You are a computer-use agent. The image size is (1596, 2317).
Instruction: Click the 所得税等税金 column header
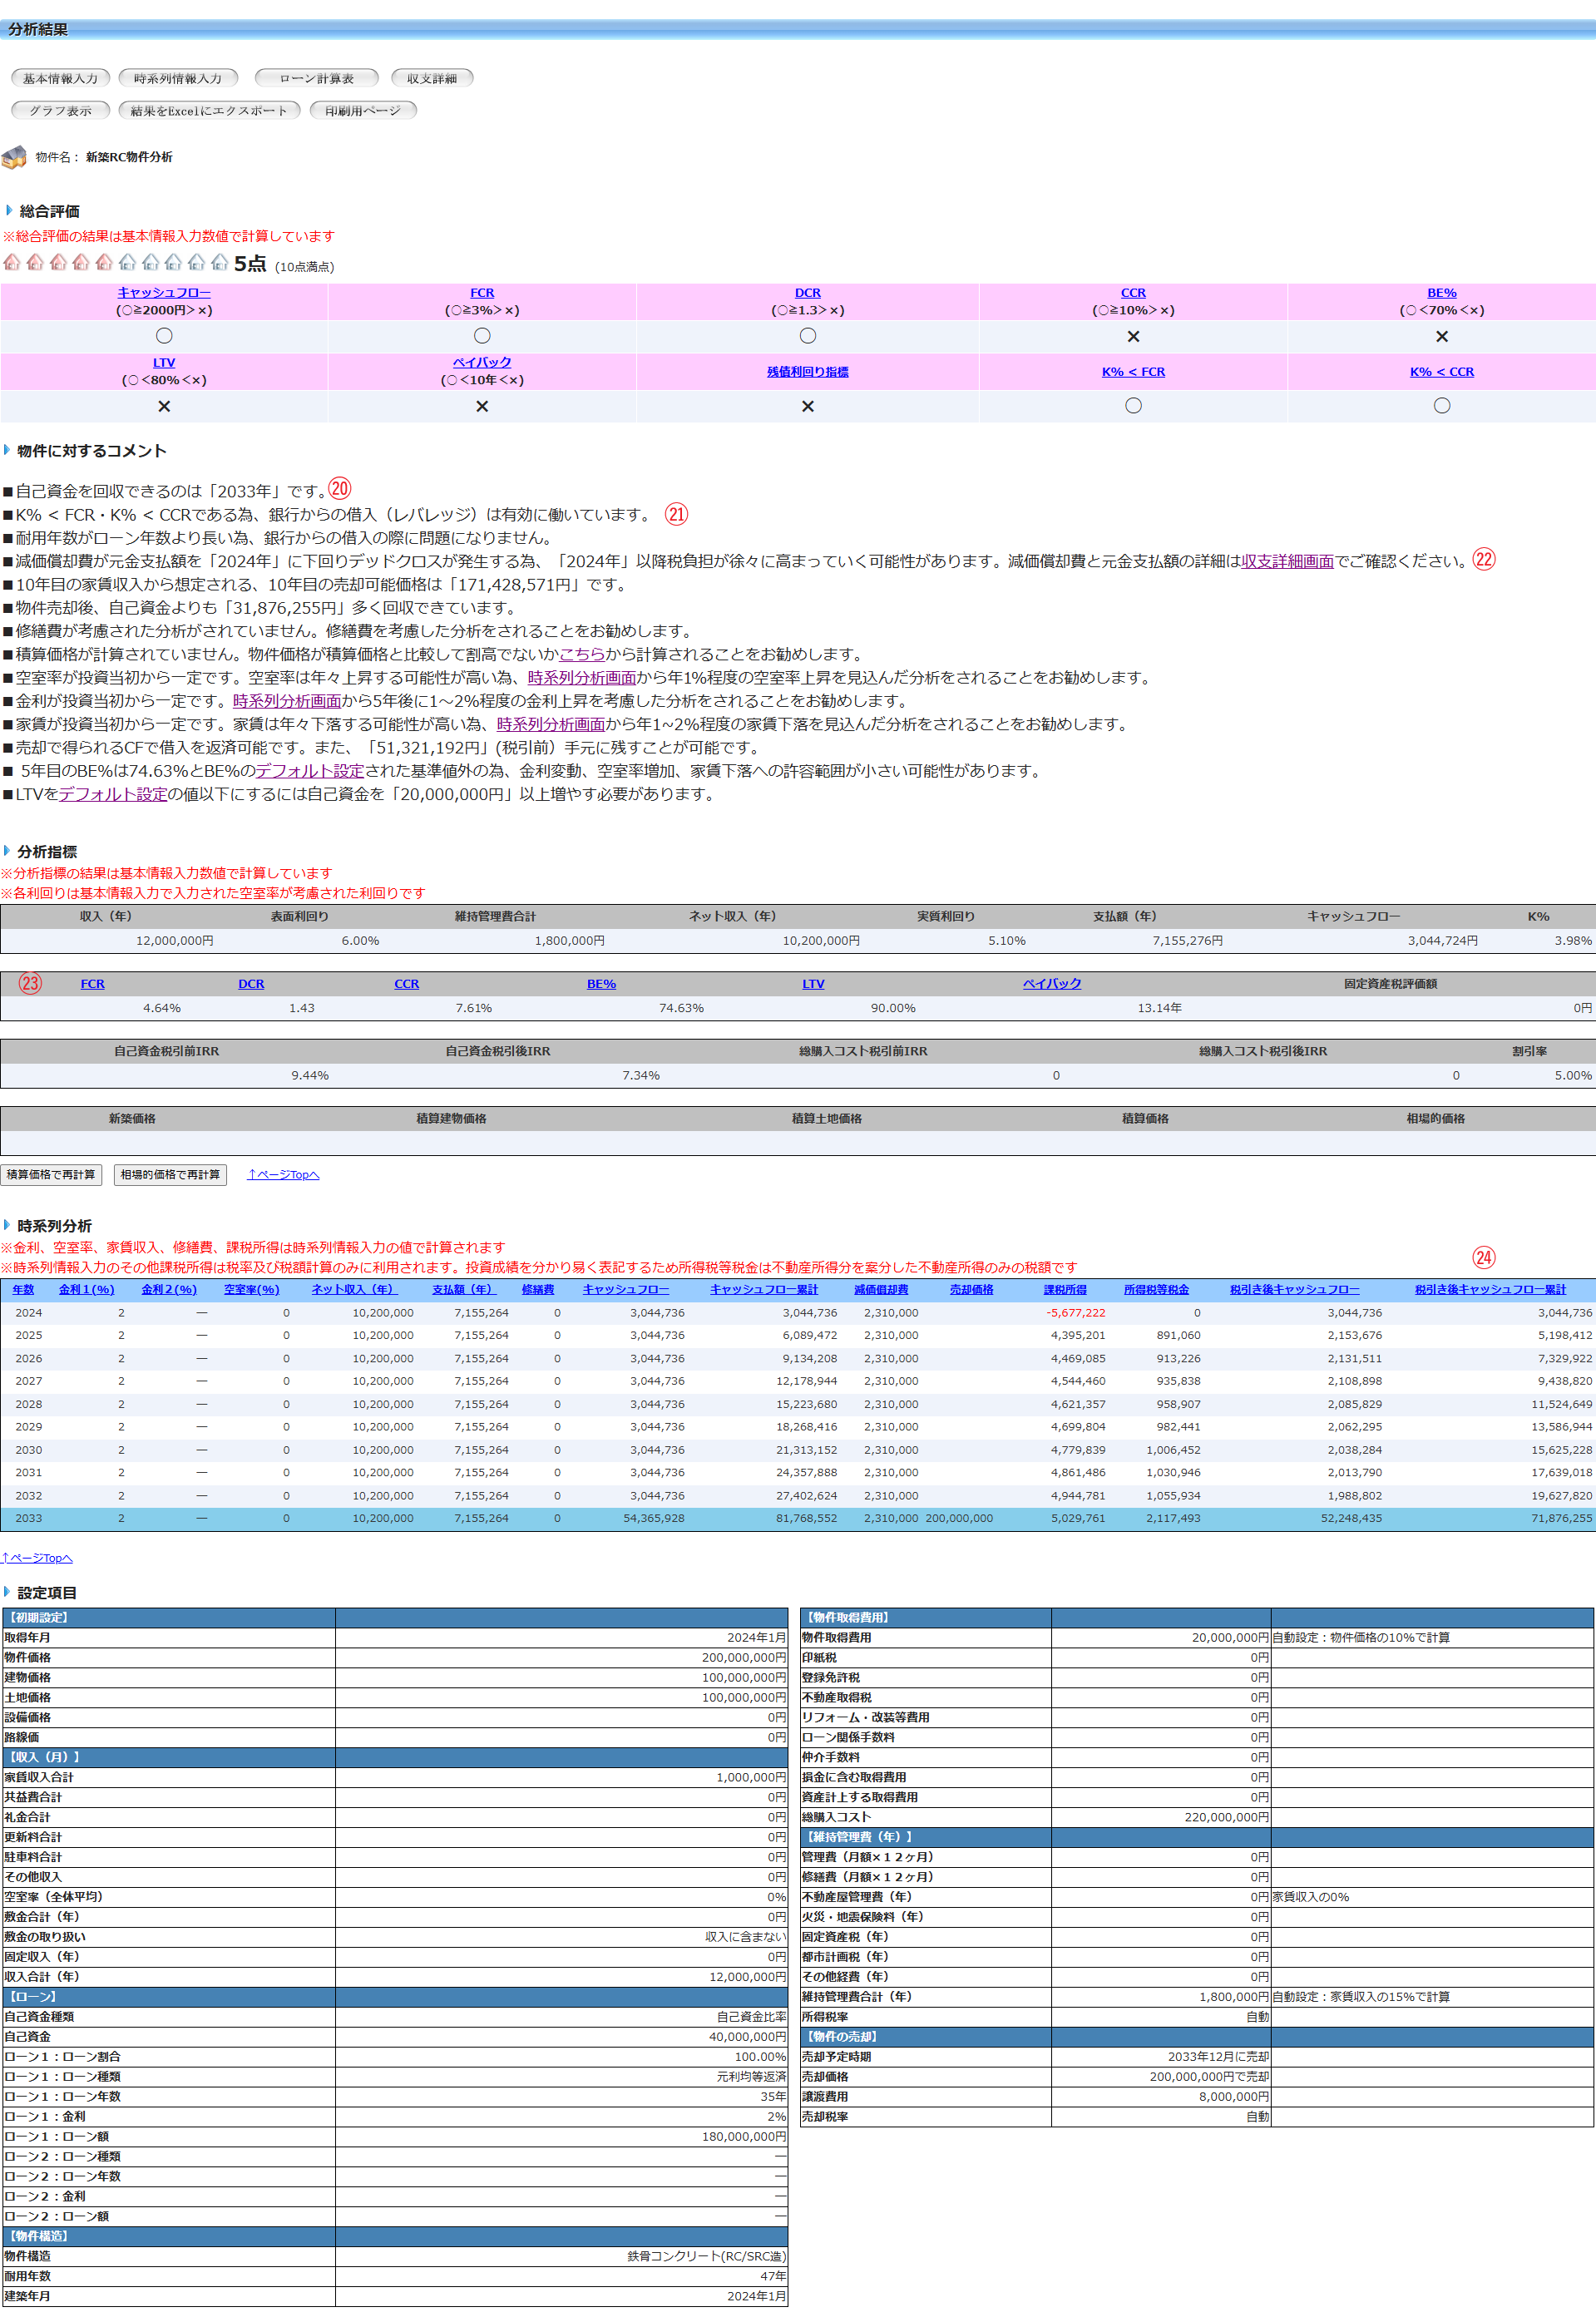[x=1157, y=1290]
